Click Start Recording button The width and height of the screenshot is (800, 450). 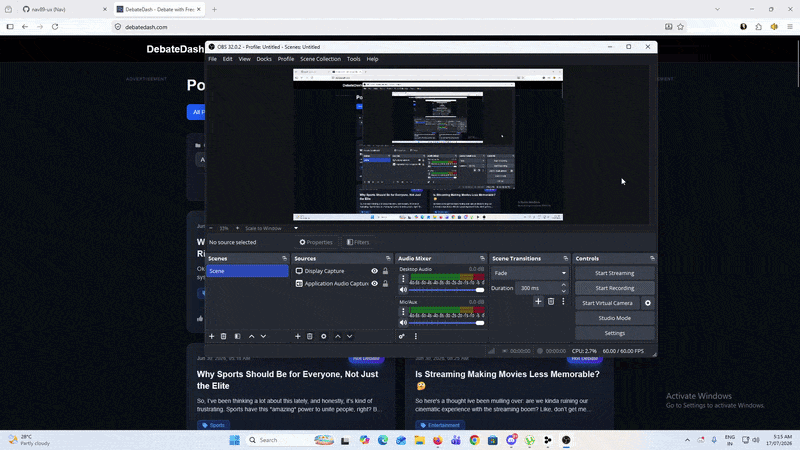pos(614,288)
